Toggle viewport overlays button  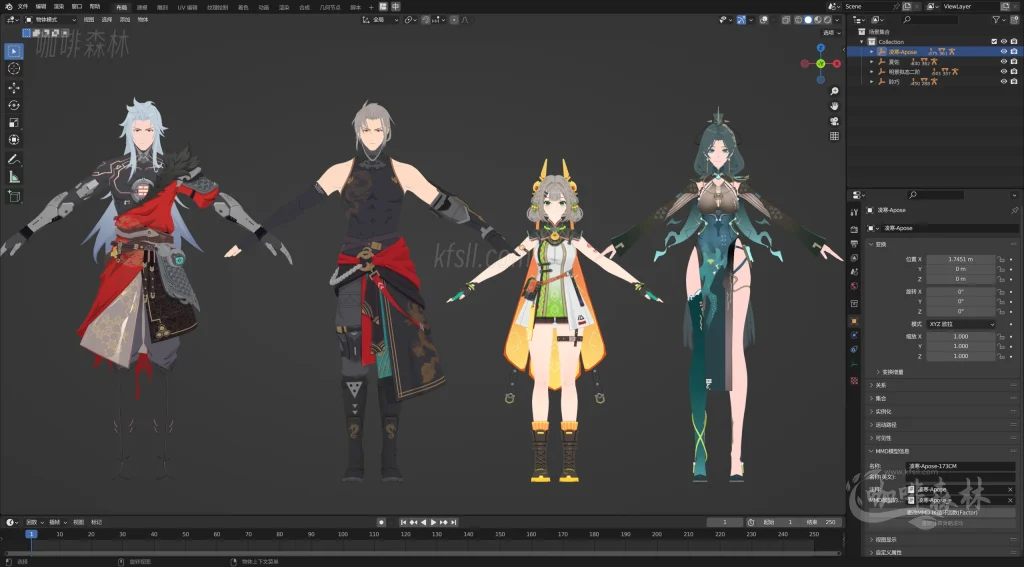[x=763, y=20]
